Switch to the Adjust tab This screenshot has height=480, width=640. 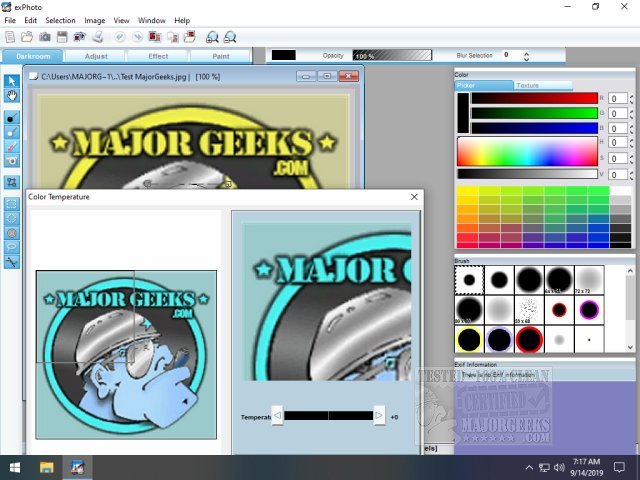pos(96,56)
